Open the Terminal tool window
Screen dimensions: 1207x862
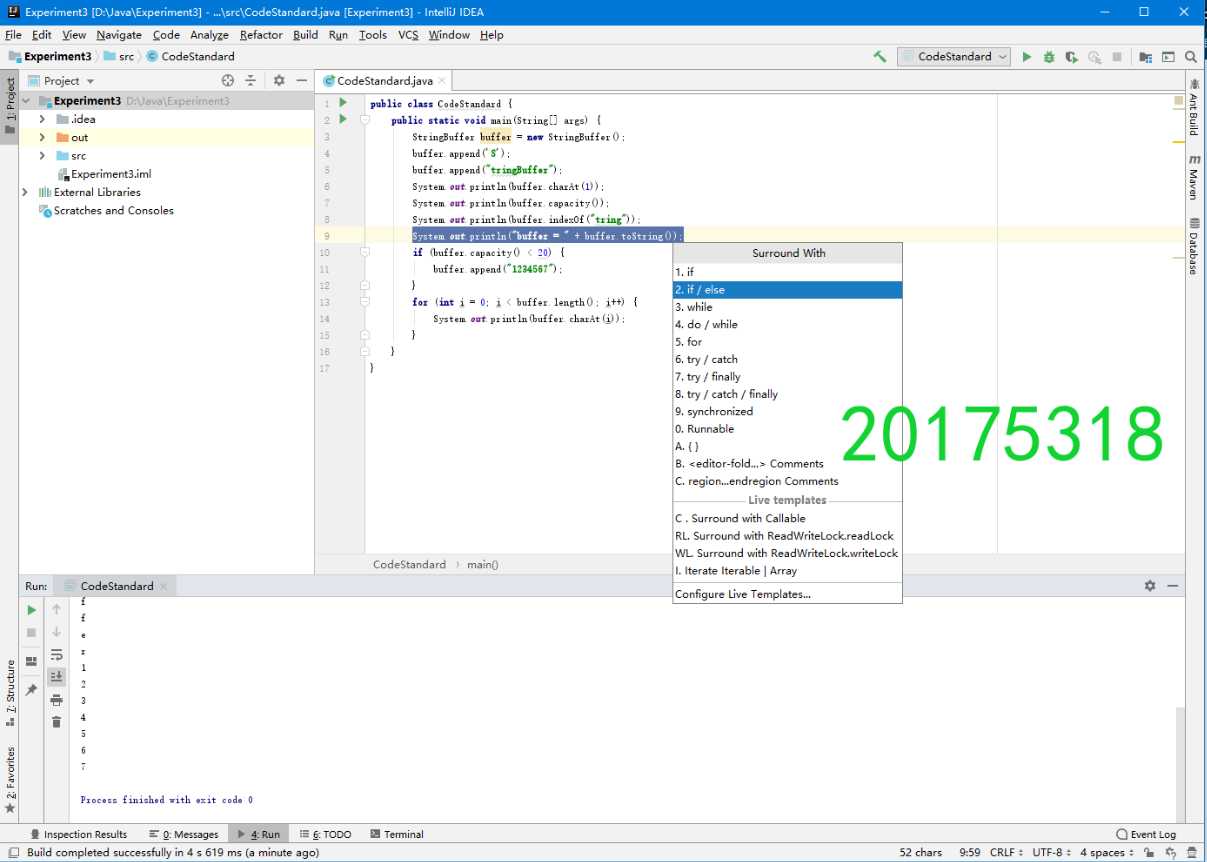click(397, 834)
